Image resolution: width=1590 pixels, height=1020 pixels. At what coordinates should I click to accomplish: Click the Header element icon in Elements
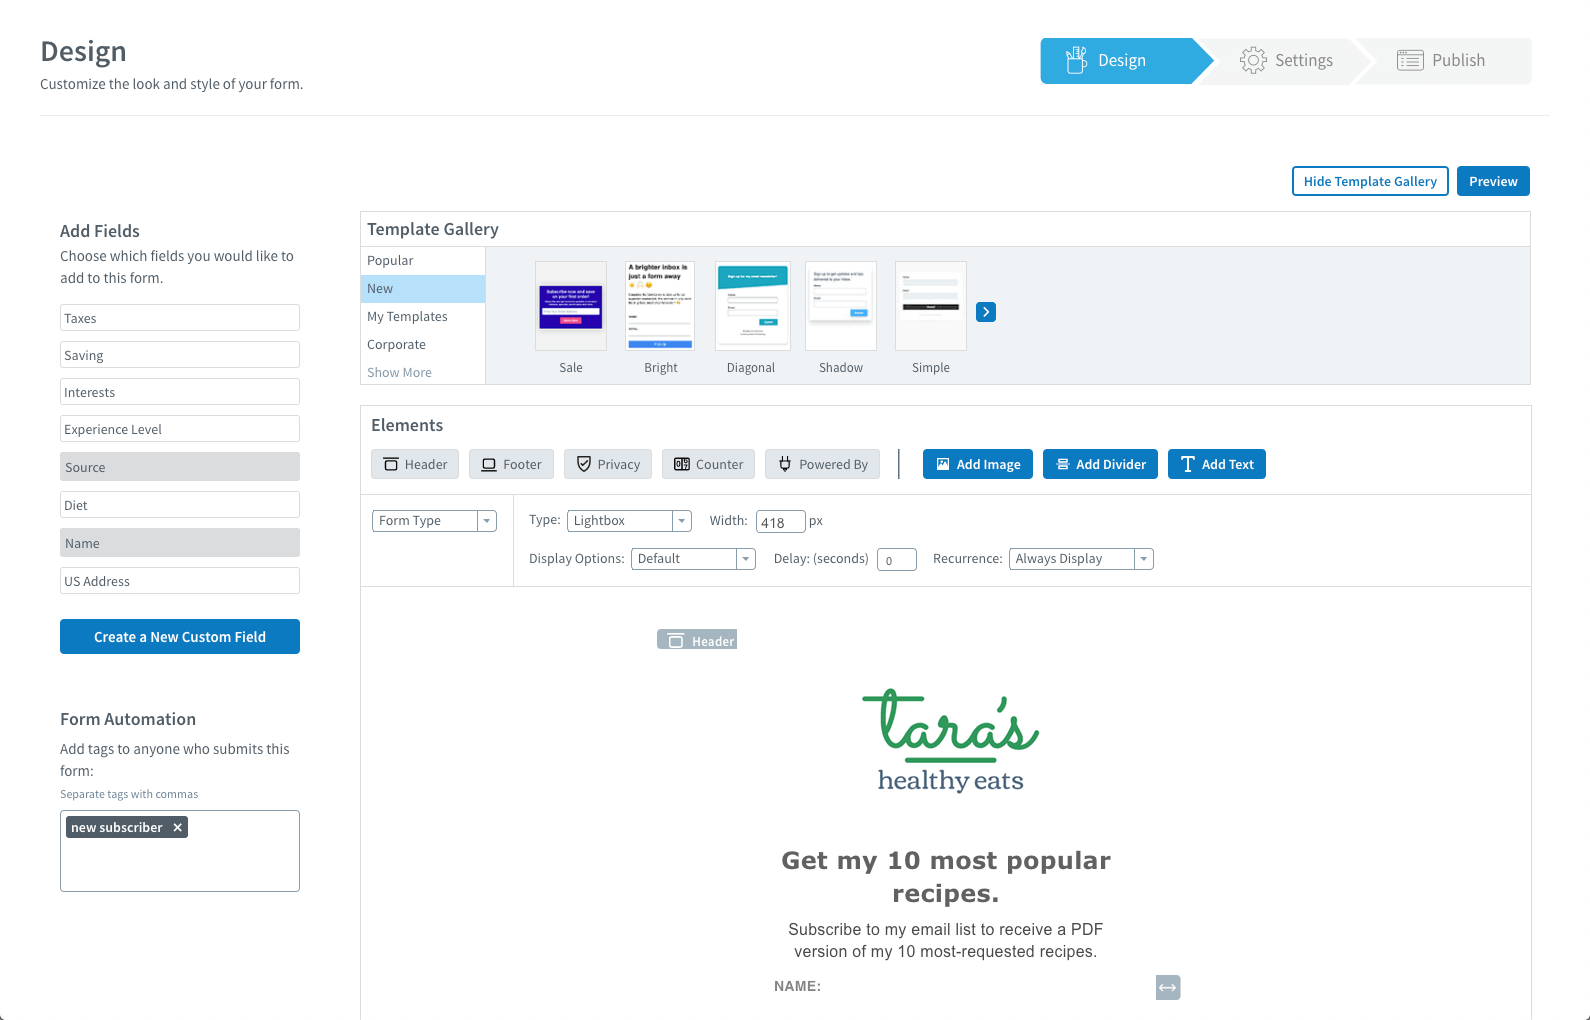click(x=391, y=464)
